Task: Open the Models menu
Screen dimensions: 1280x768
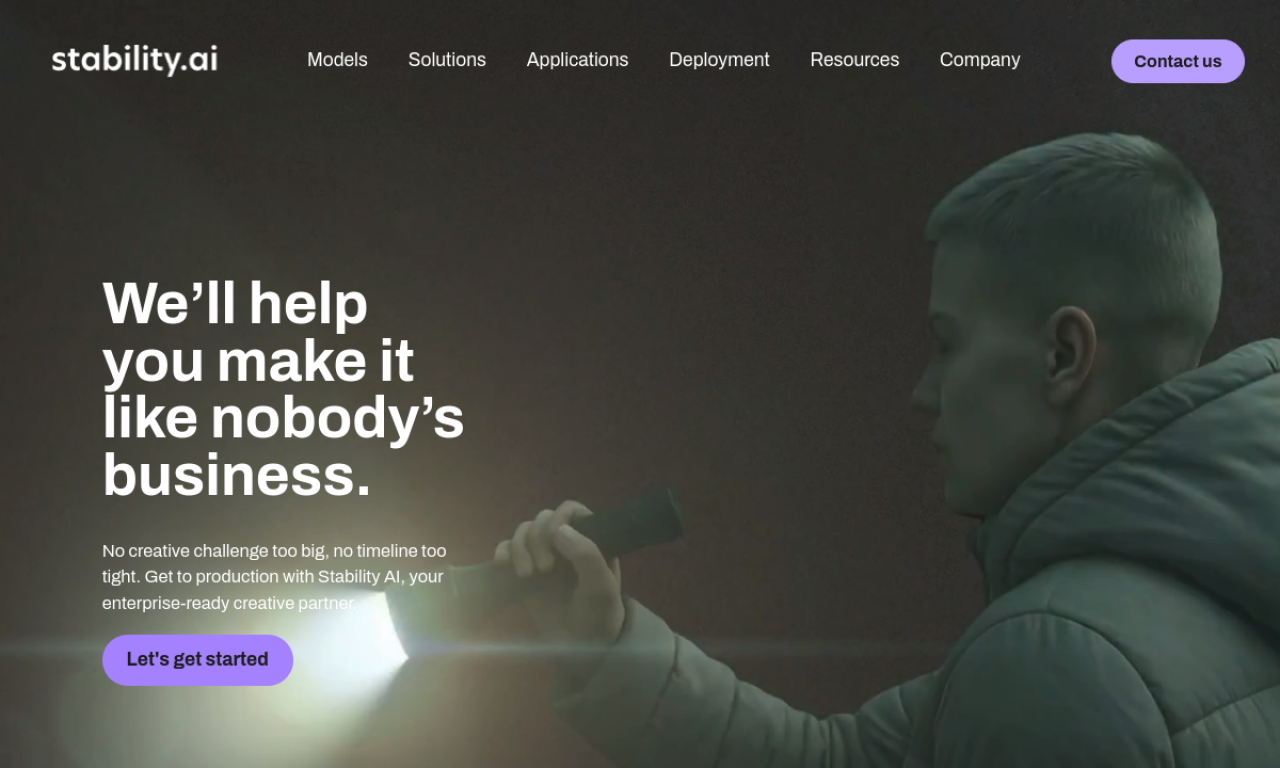Action: coord(337,60)
